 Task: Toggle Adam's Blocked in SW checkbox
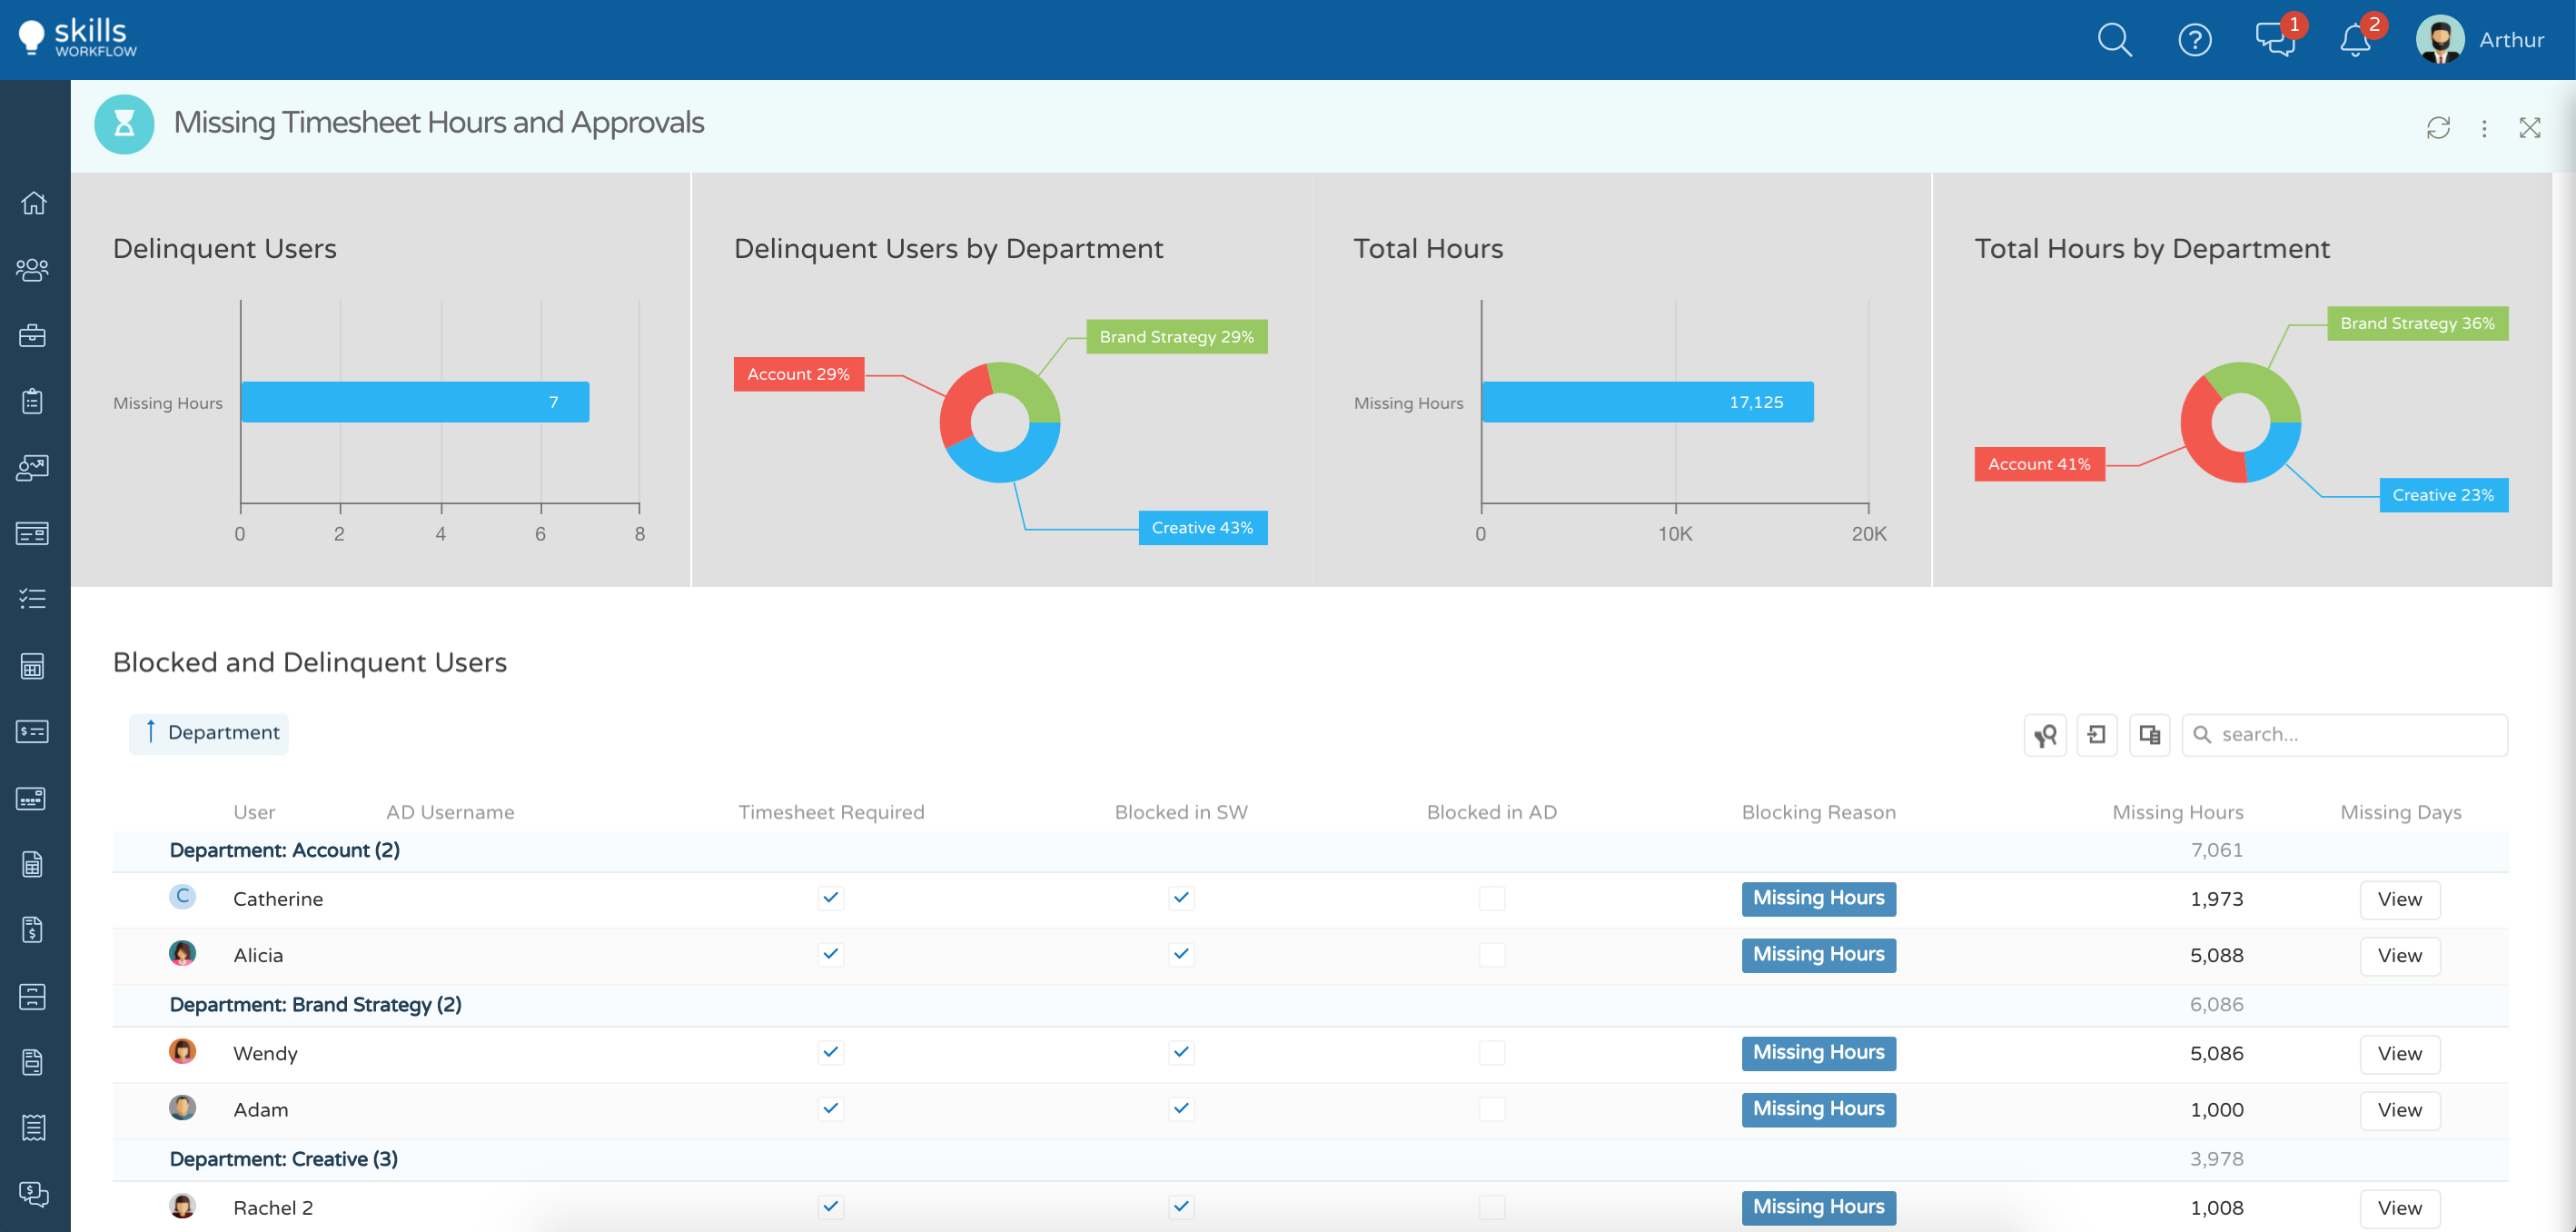[x=1181, y=1108]
